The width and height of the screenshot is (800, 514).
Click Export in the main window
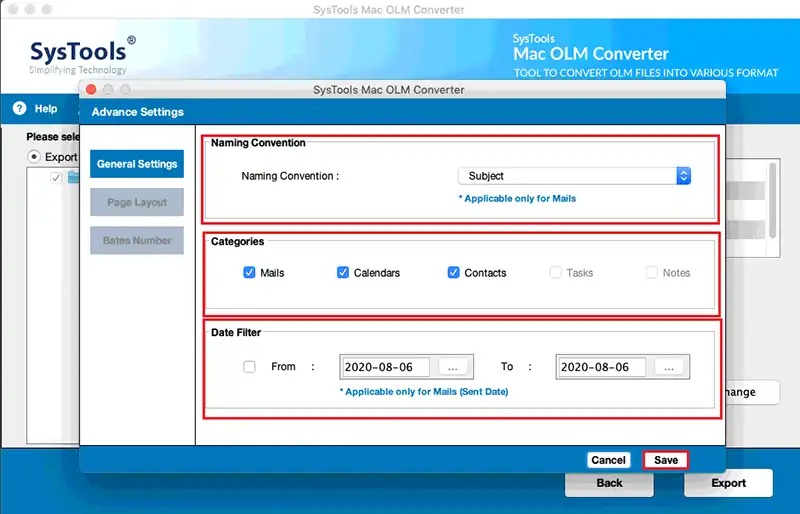point(728,483)
